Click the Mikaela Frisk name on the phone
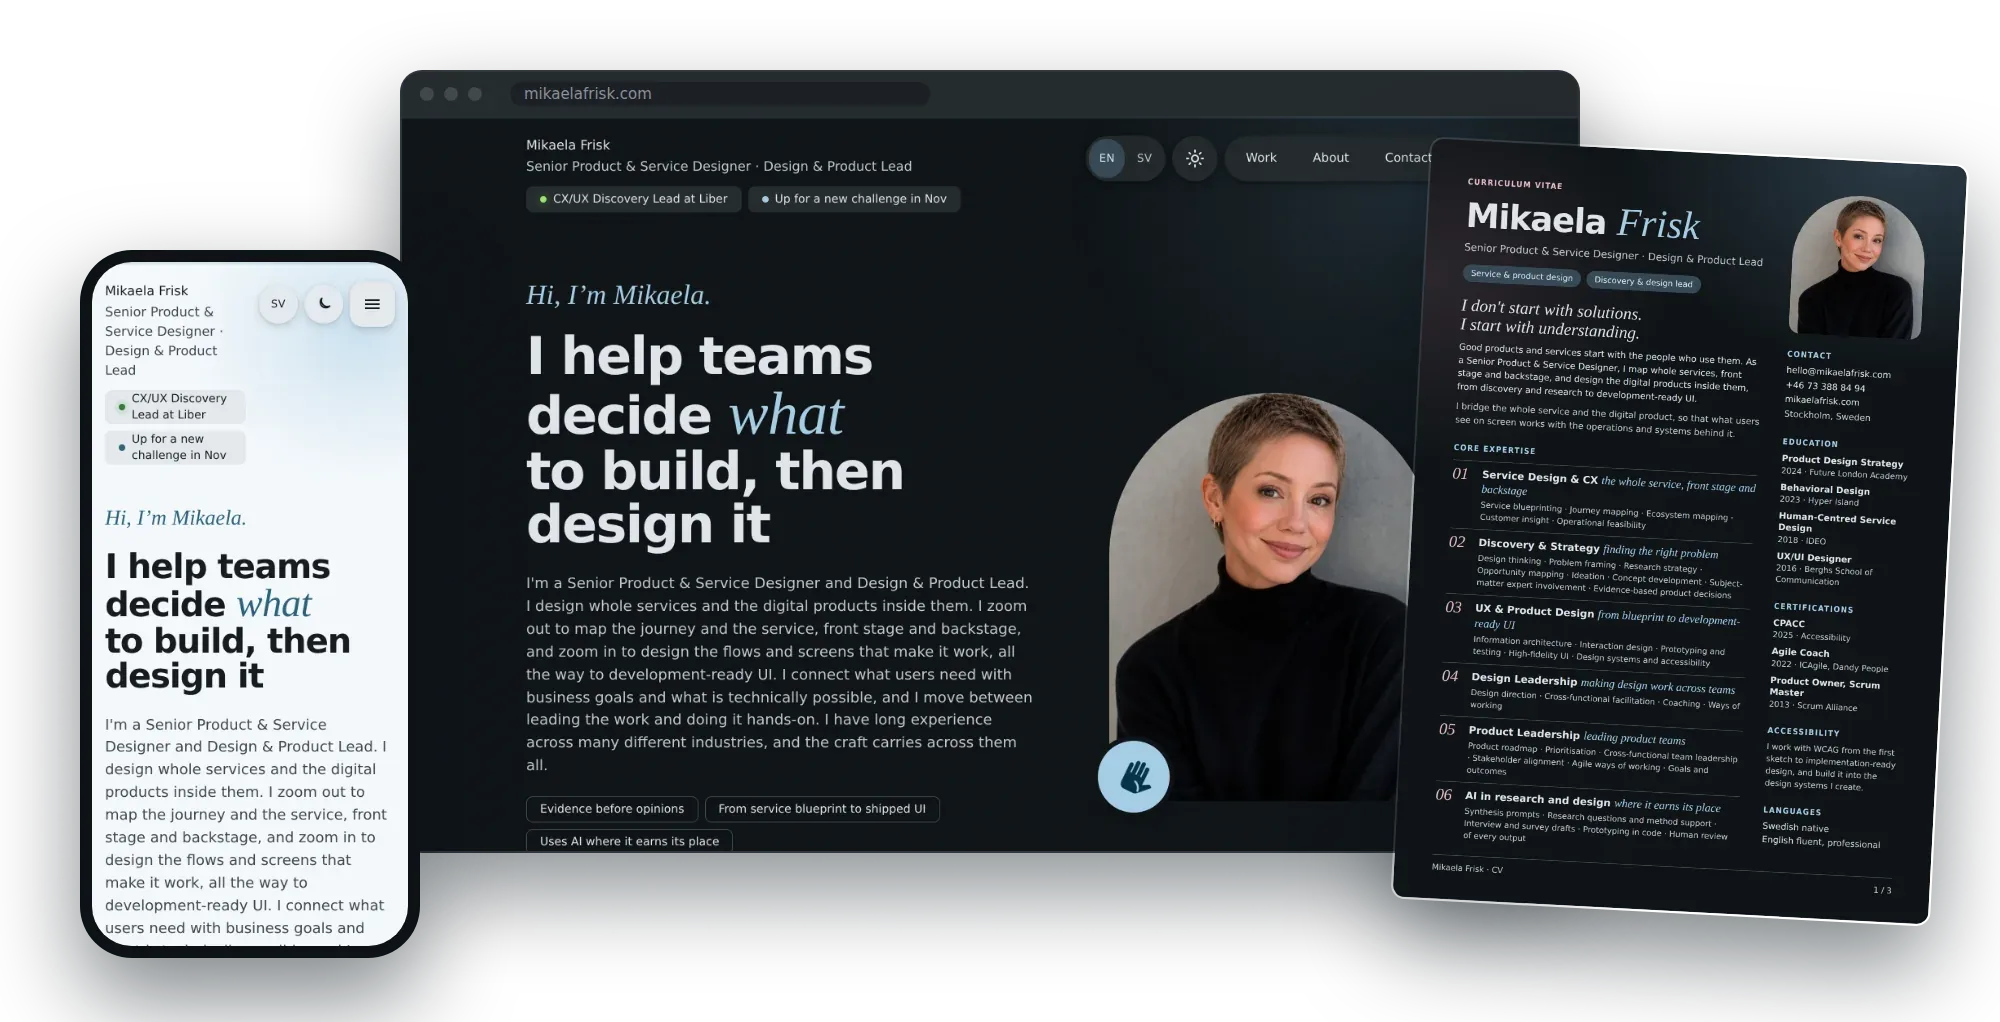Screen dimensions: 2000x1022 coord(146,291)
